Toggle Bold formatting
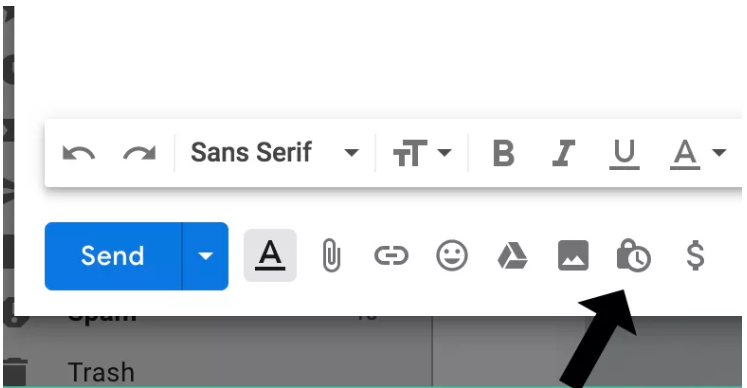 pos(503,153)
